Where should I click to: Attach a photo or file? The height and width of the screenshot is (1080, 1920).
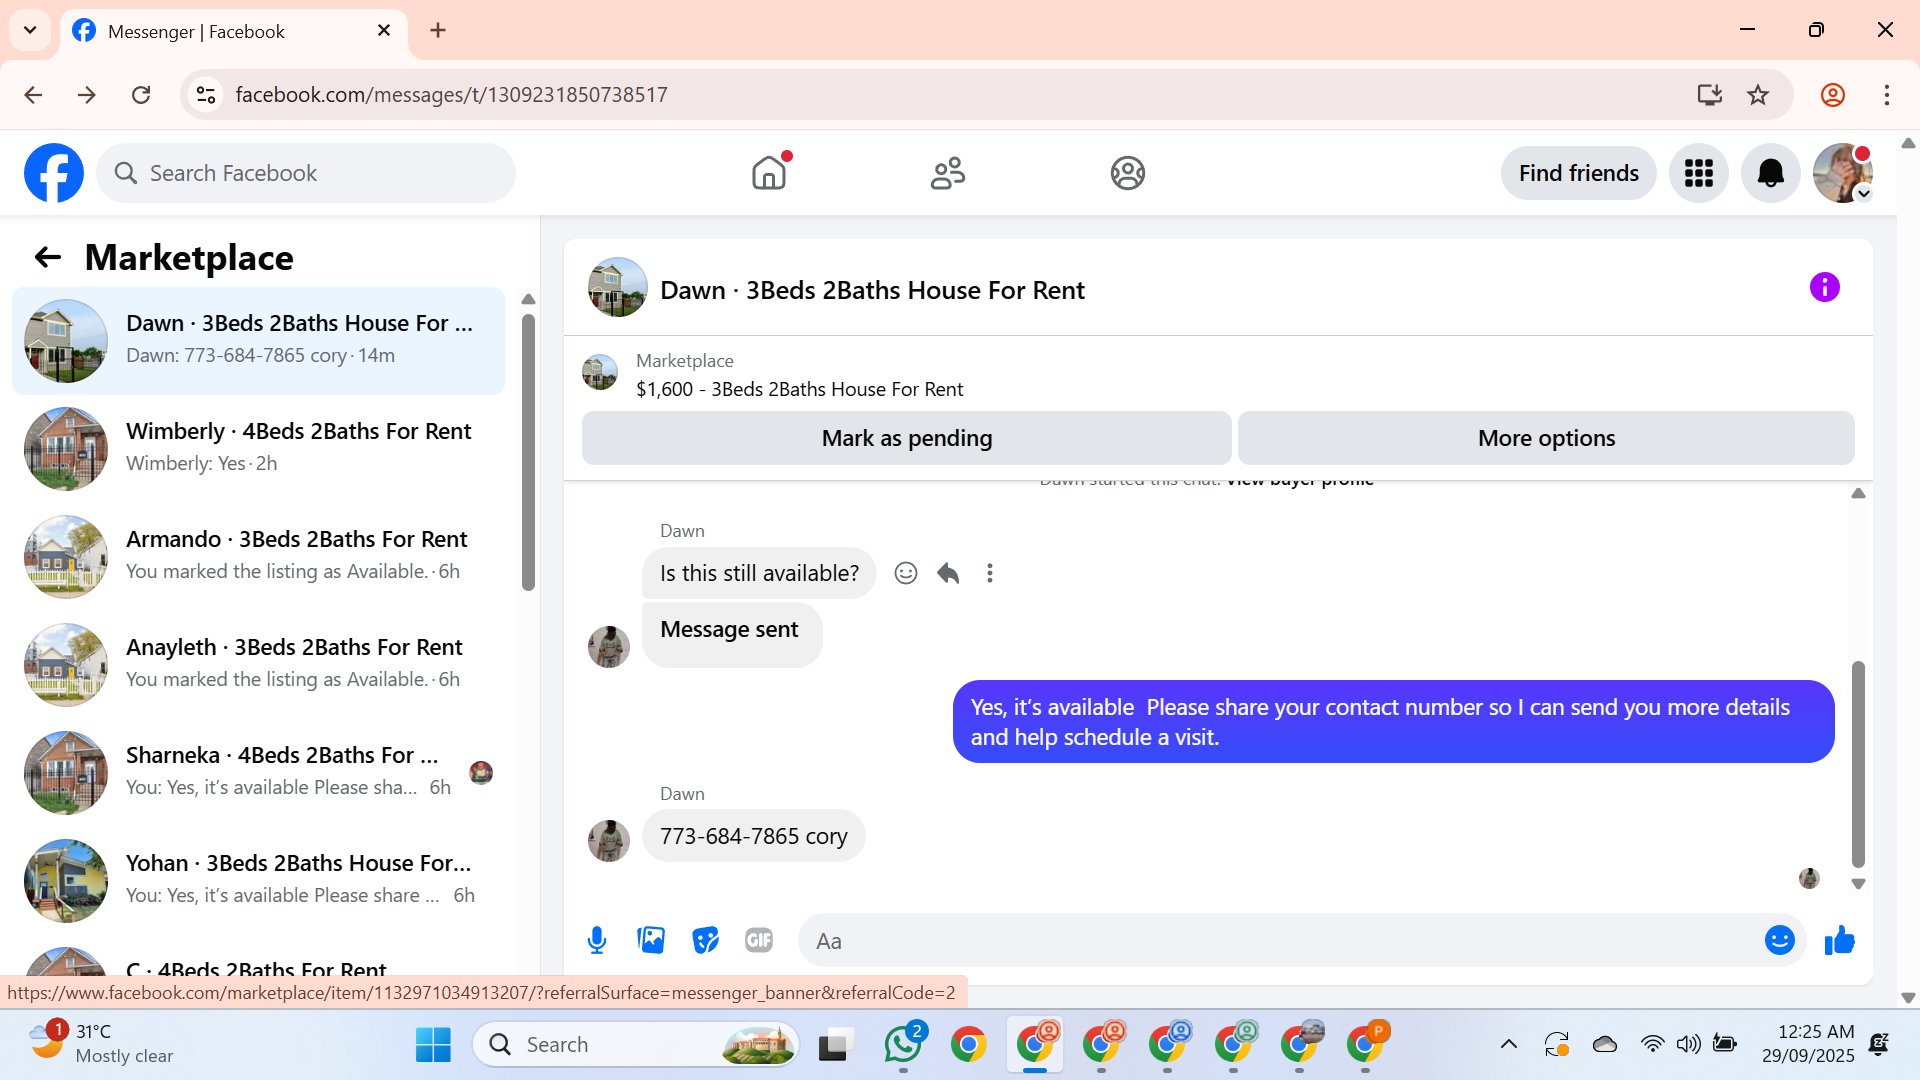[x=651, y=941]
